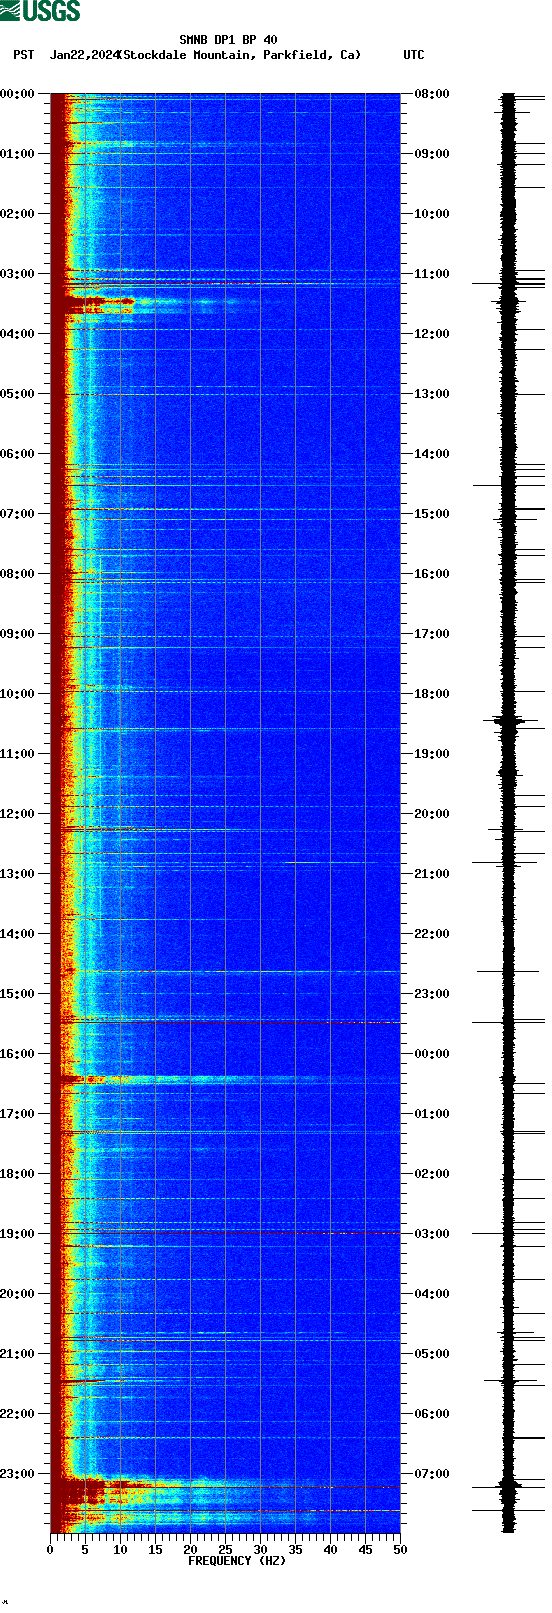Click the title text "SMNB DP1 BP 40"

[x=228, y=41]
